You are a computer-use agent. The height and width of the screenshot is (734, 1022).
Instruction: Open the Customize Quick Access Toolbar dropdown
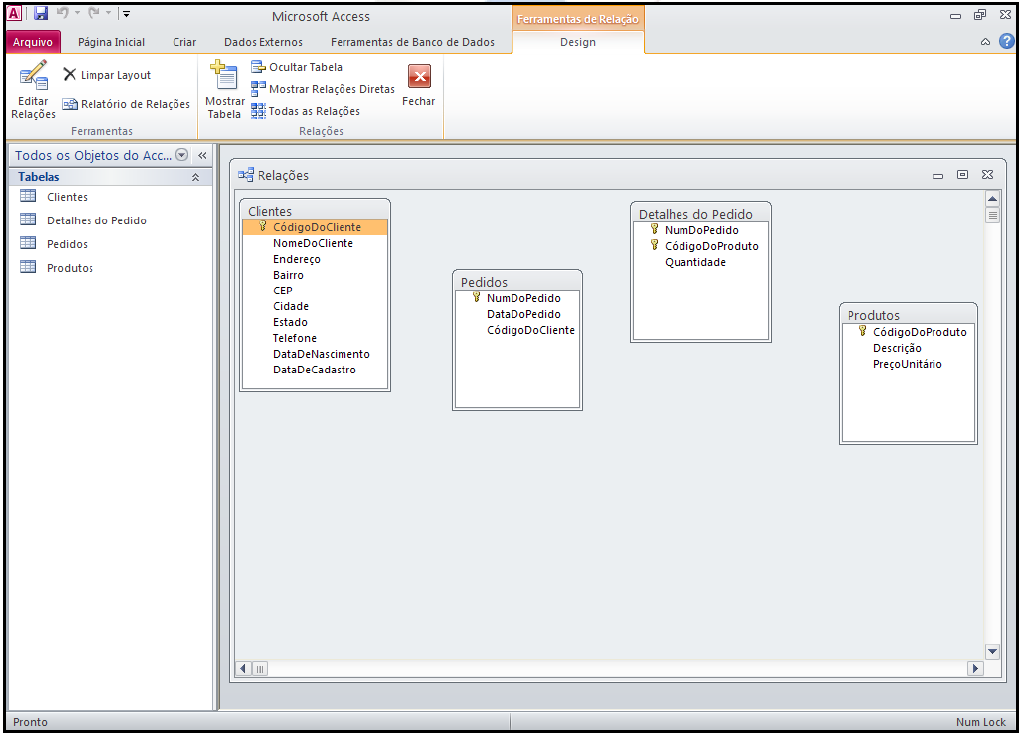(x=127, y=14)
